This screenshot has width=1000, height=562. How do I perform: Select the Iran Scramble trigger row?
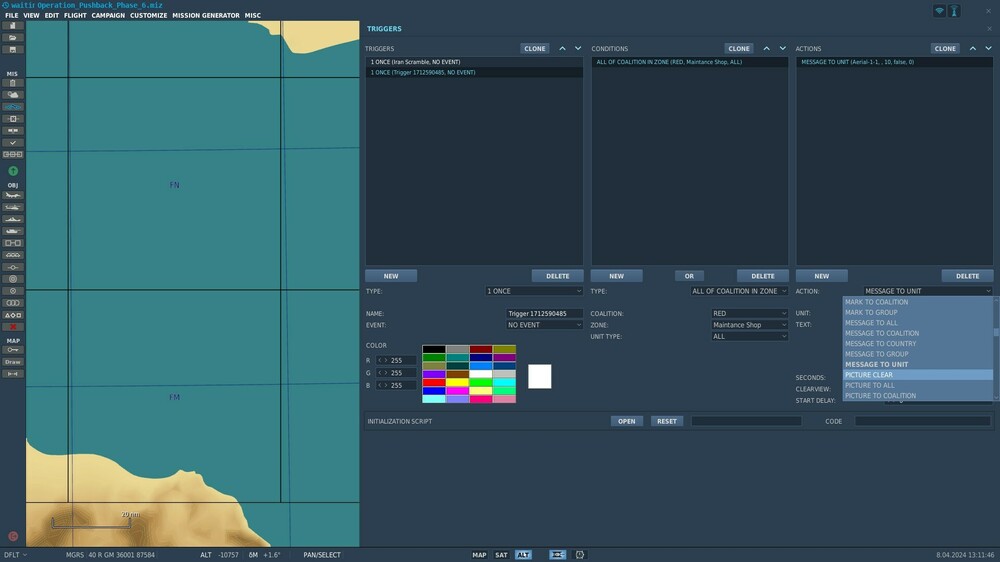474,62
